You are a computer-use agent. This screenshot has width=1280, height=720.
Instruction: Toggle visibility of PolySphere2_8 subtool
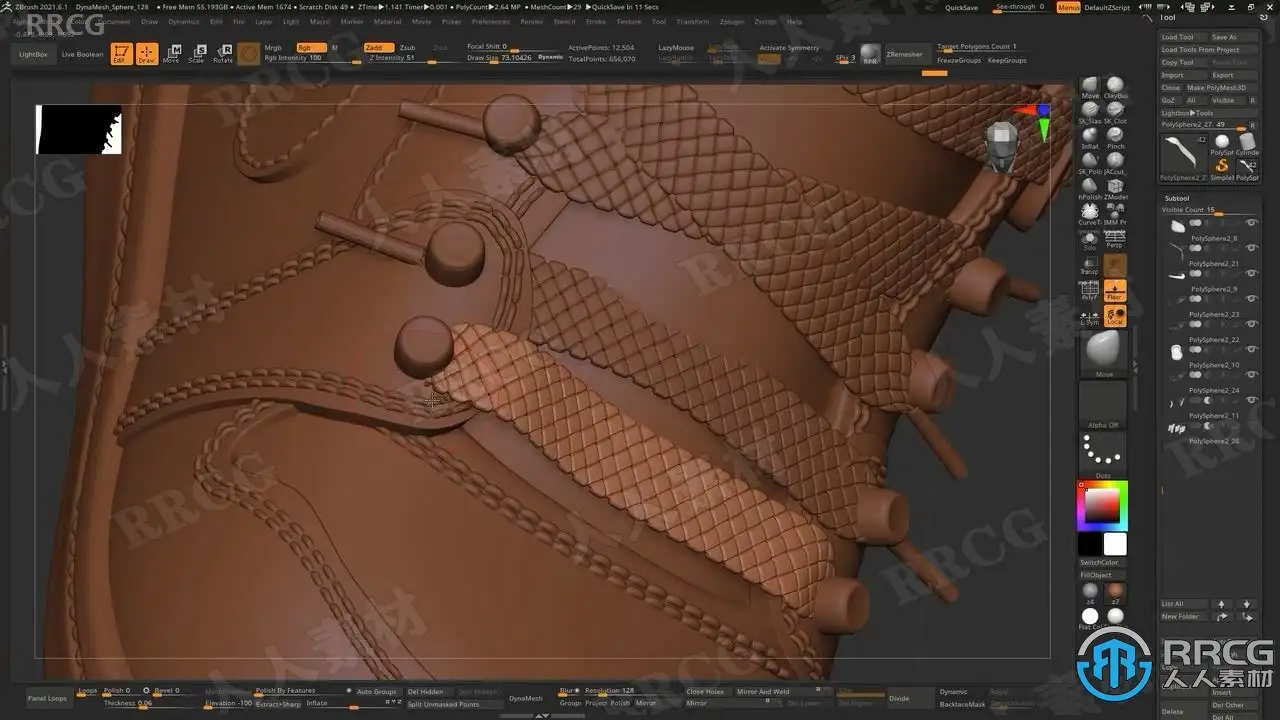point(1251,222)
